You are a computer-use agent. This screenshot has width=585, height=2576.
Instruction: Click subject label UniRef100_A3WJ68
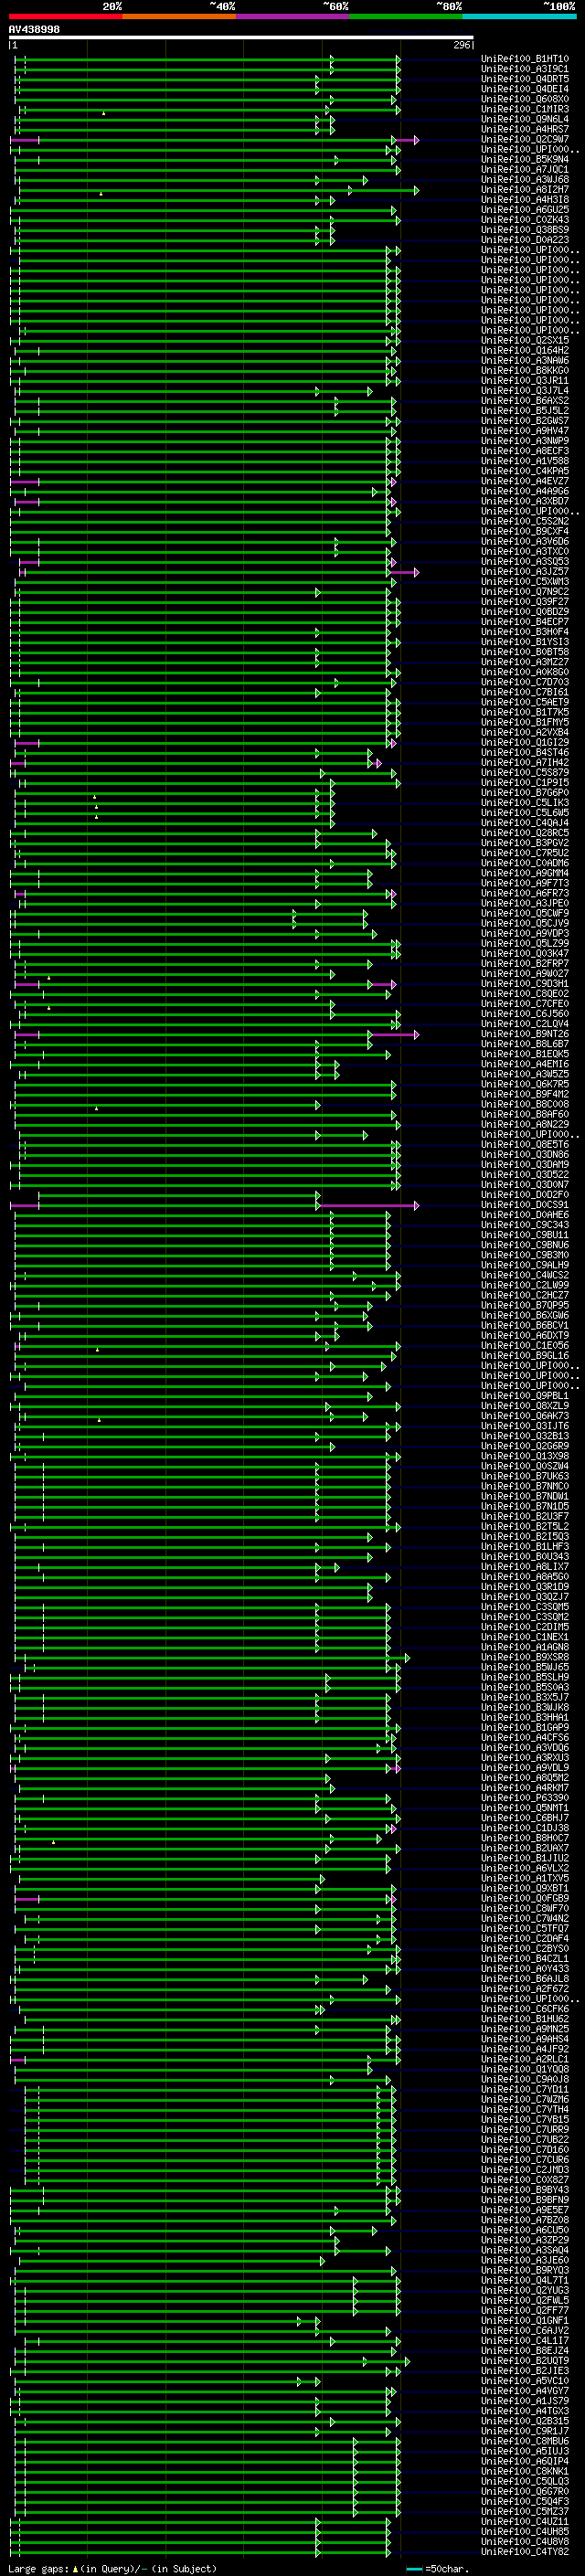tap(524, 180)
